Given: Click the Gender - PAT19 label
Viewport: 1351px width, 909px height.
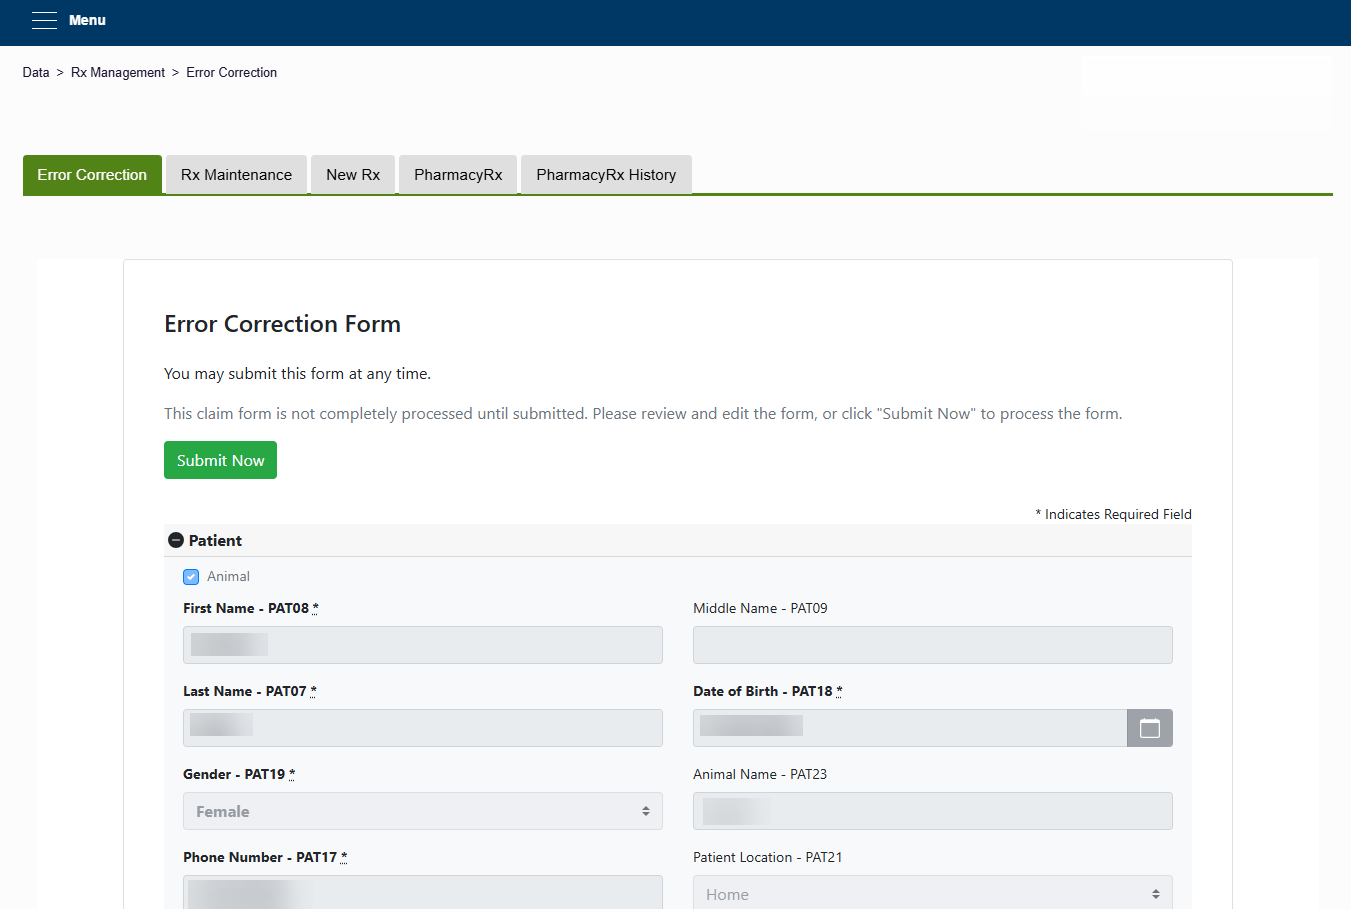Looking at the screenshot, I should point(239,774).
